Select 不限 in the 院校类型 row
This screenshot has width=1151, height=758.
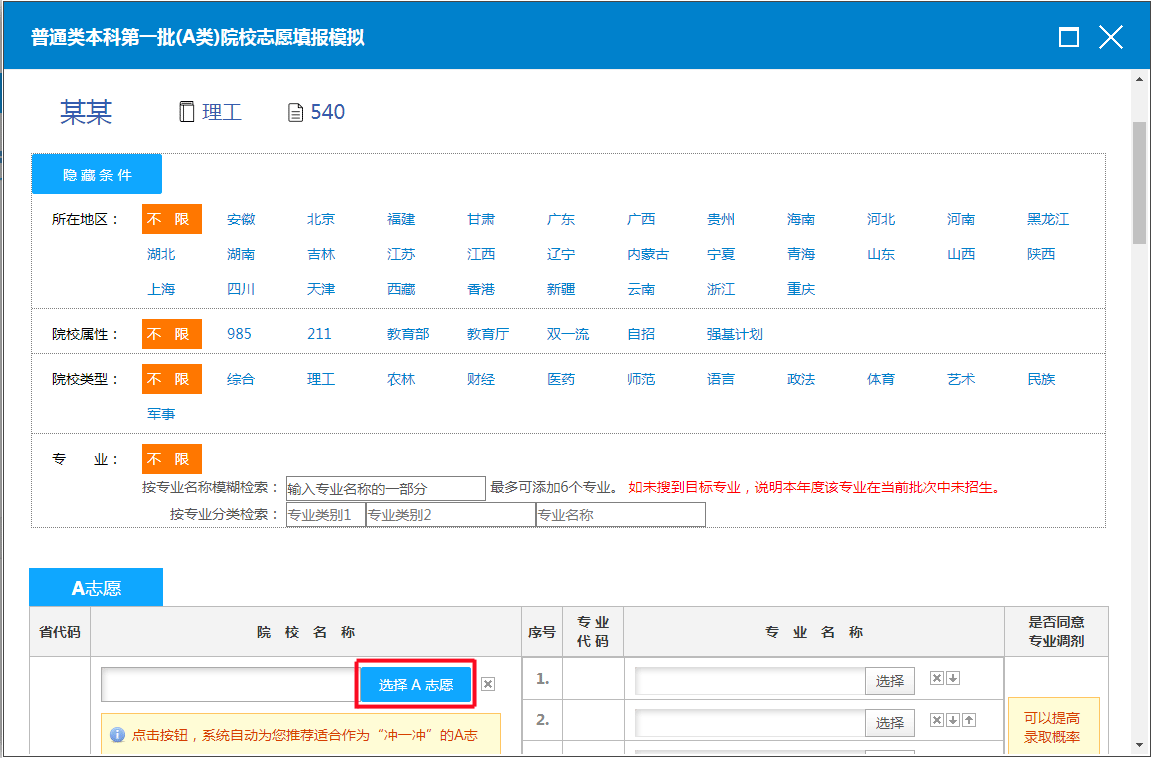point(171,379)
